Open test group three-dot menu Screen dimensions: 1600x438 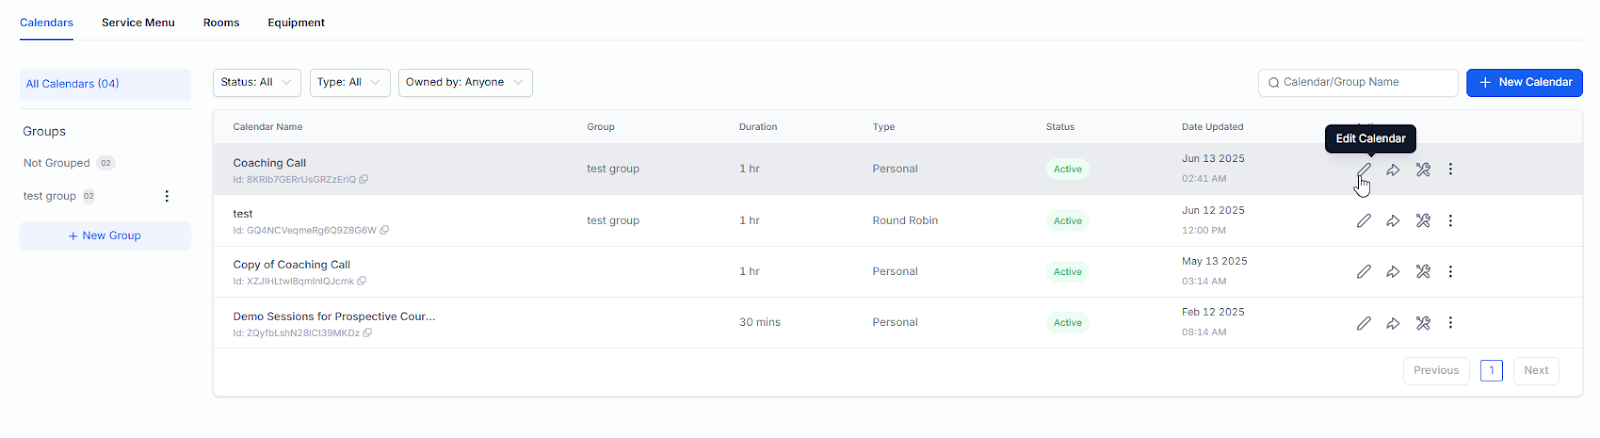pos(167,196)
